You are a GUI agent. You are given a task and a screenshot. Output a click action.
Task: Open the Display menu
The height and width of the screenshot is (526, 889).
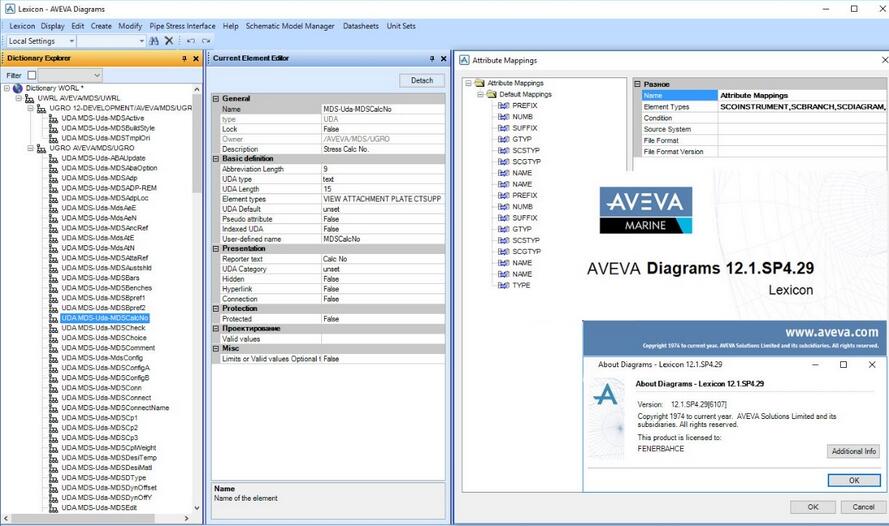[53, 26]
